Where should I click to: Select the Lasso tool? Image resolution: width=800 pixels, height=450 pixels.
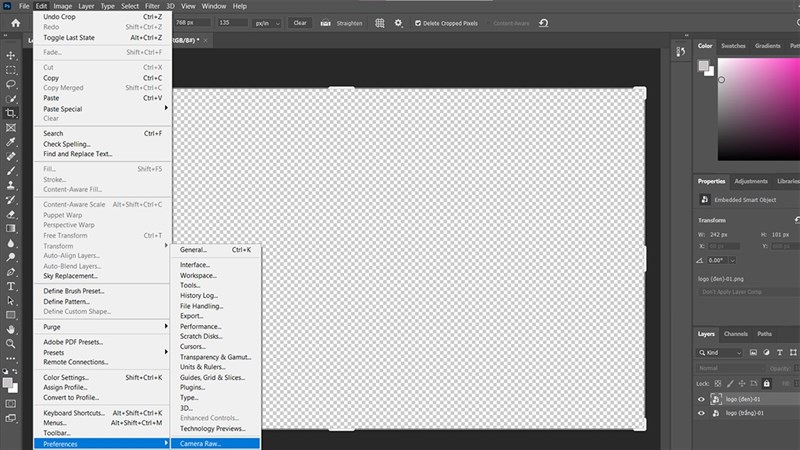coord(11,84)
